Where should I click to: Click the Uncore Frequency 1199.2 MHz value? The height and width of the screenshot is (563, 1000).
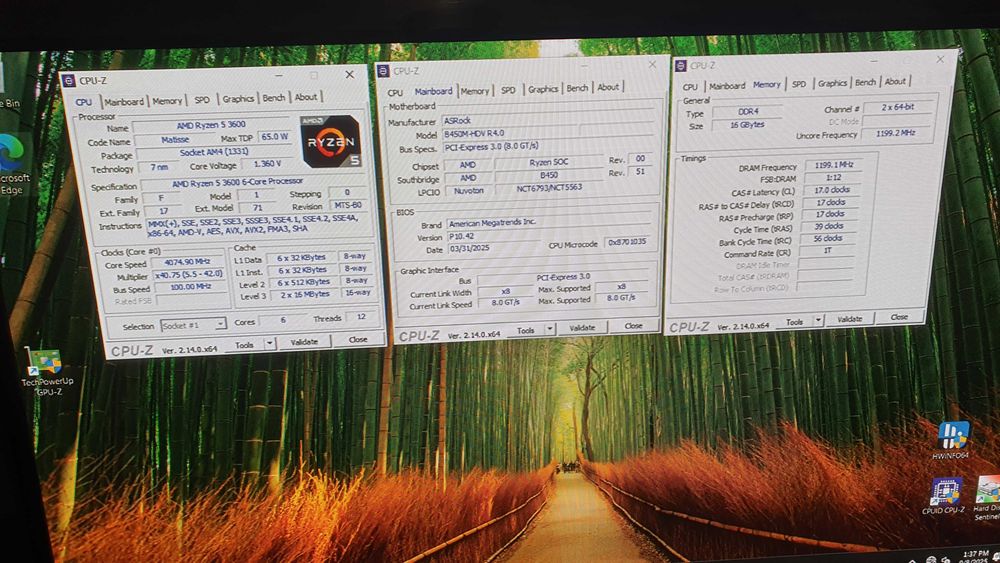click(895, 133)
